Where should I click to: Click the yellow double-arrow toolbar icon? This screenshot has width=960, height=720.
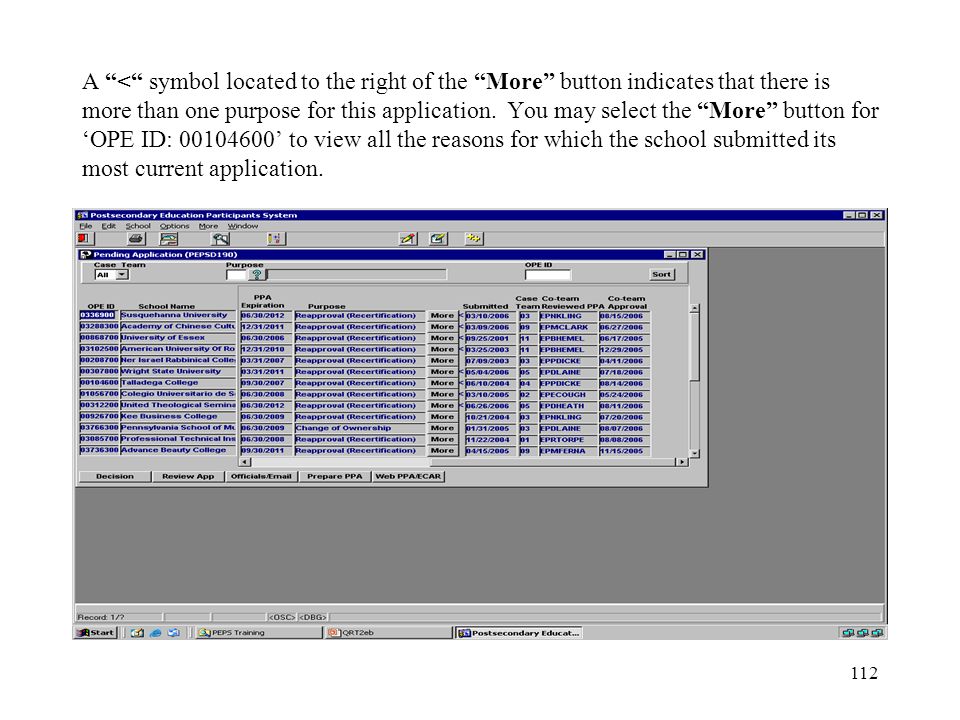point(474,238)
